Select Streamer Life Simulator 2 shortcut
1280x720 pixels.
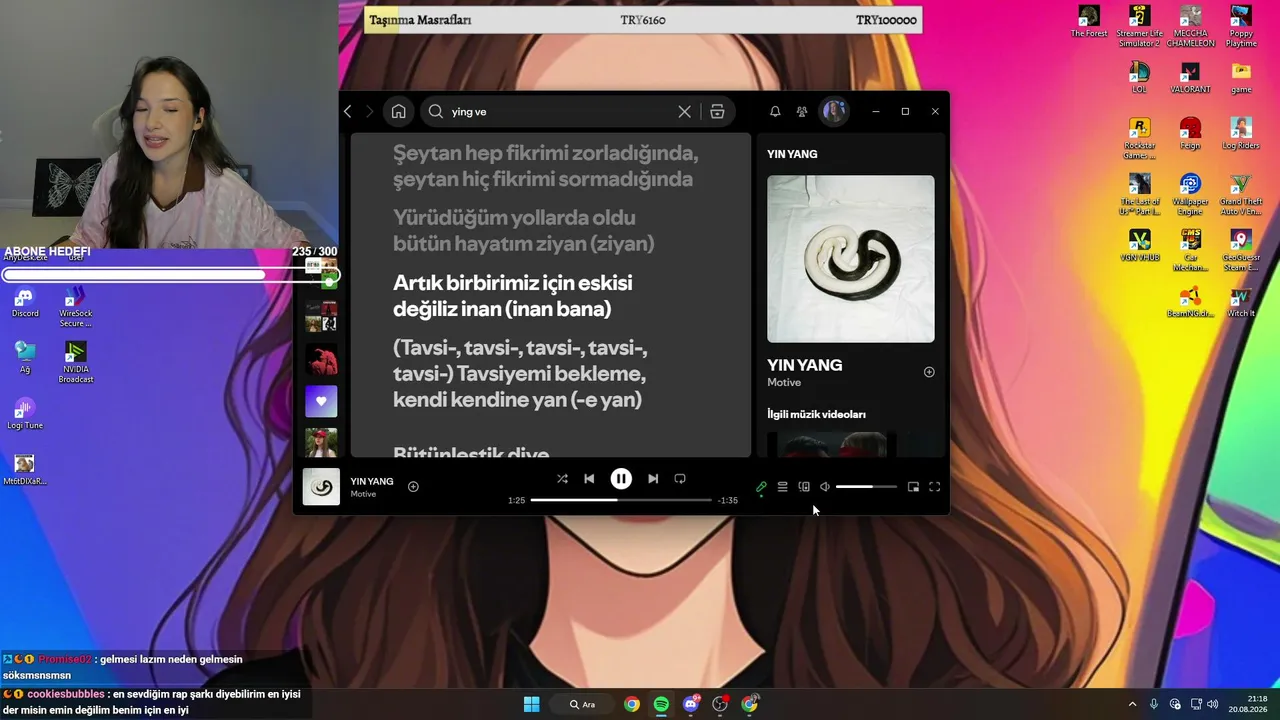(x=1139, y=27)
